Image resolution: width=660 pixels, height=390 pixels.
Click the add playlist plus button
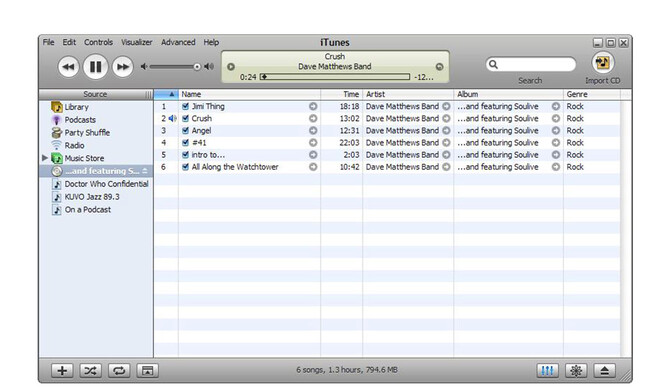coord(62,371)
